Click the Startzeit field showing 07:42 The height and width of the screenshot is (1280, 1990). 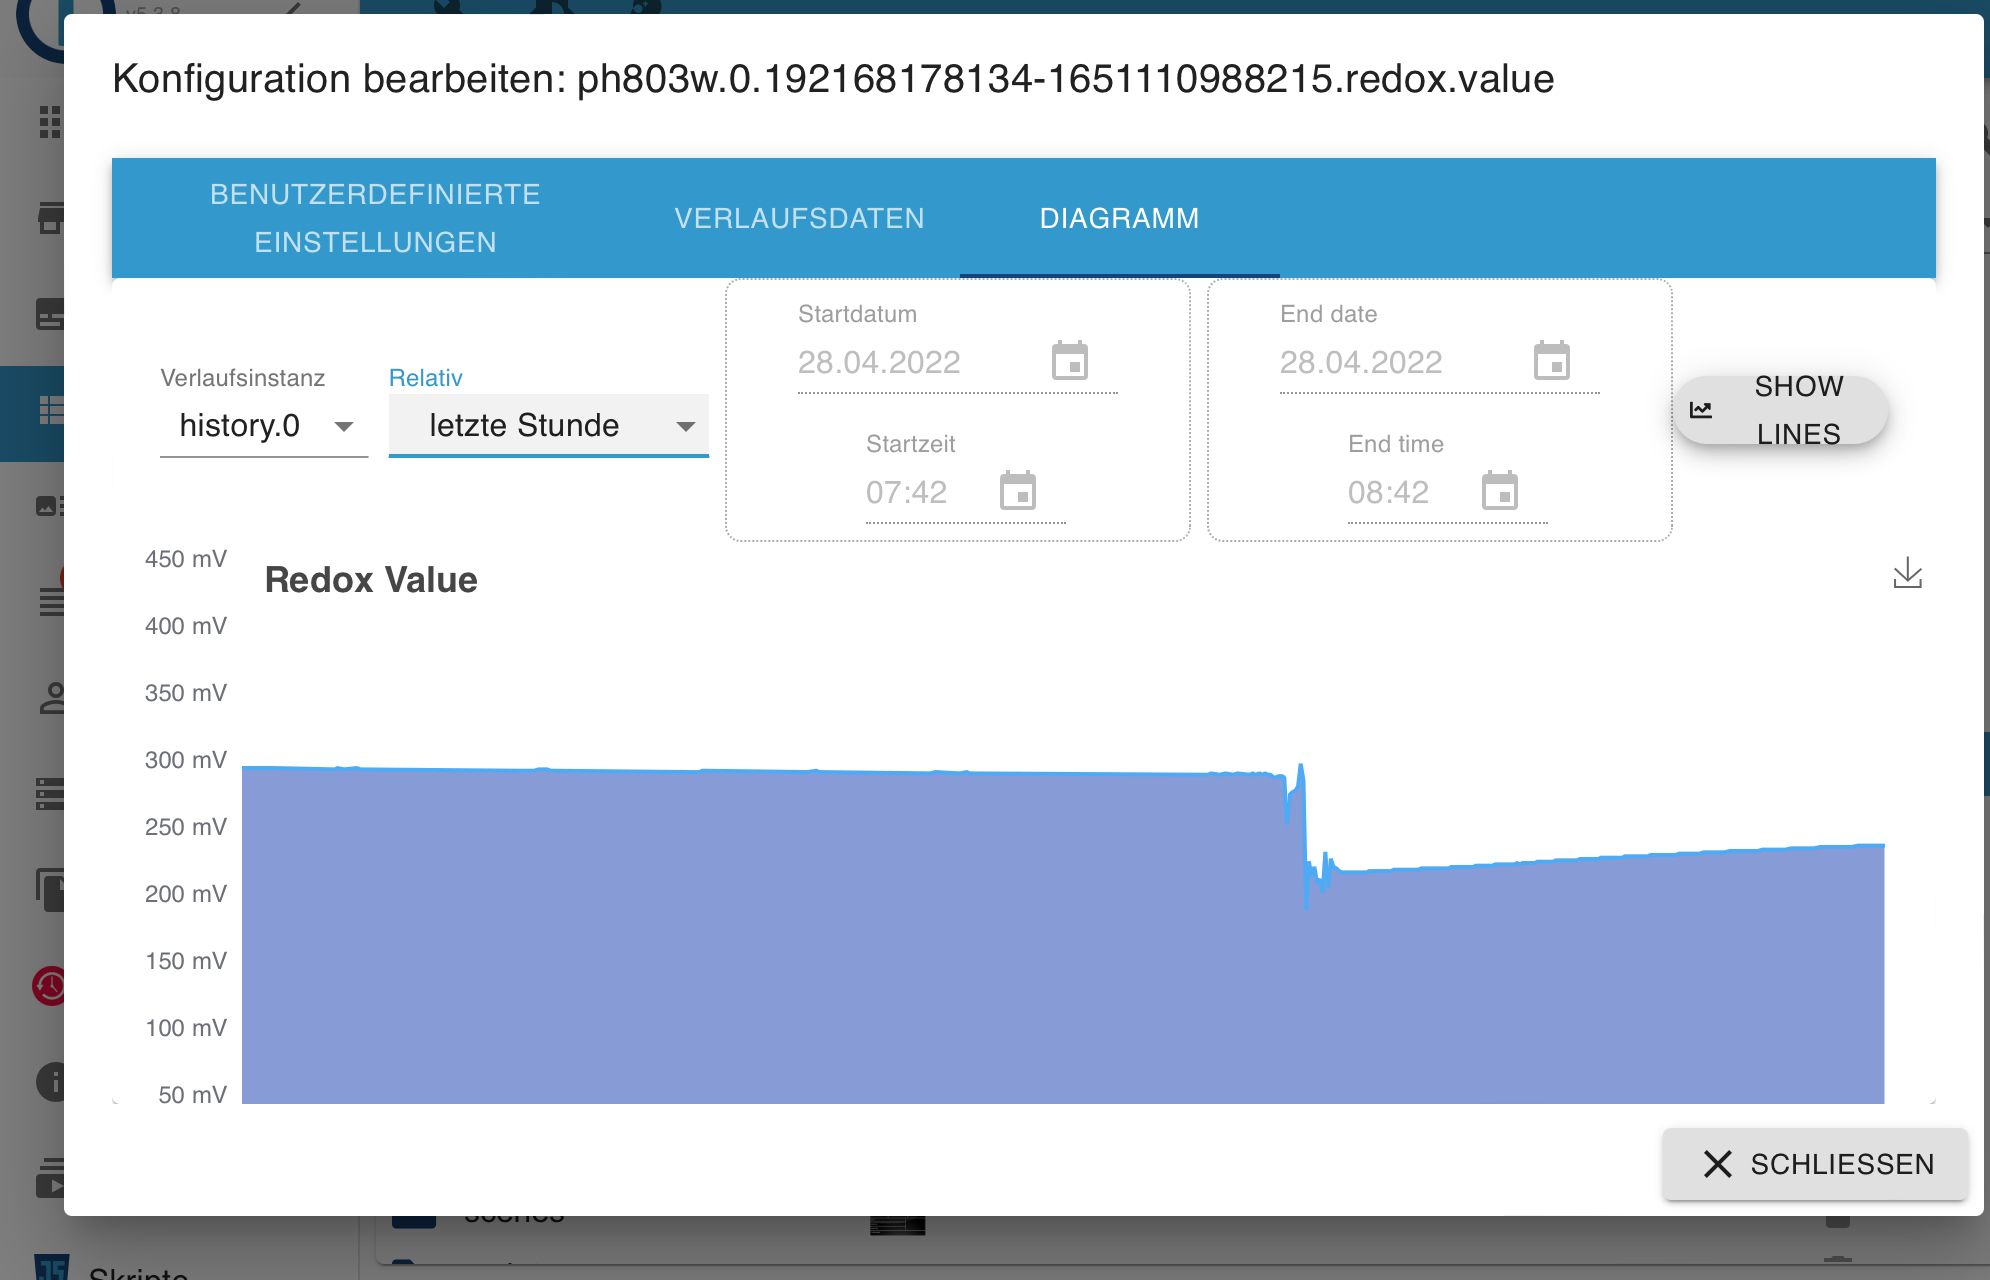pyautogui.click(x=907, y=492)
